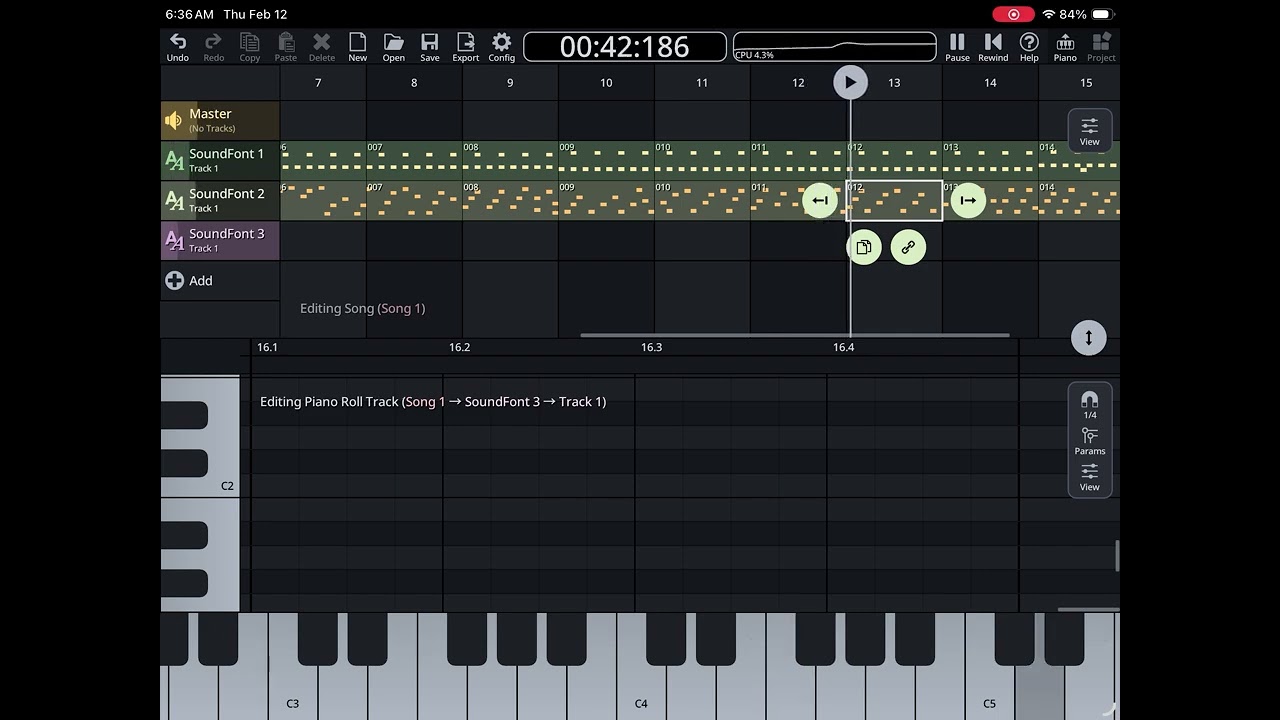Open Config settings

pos(502,47)
